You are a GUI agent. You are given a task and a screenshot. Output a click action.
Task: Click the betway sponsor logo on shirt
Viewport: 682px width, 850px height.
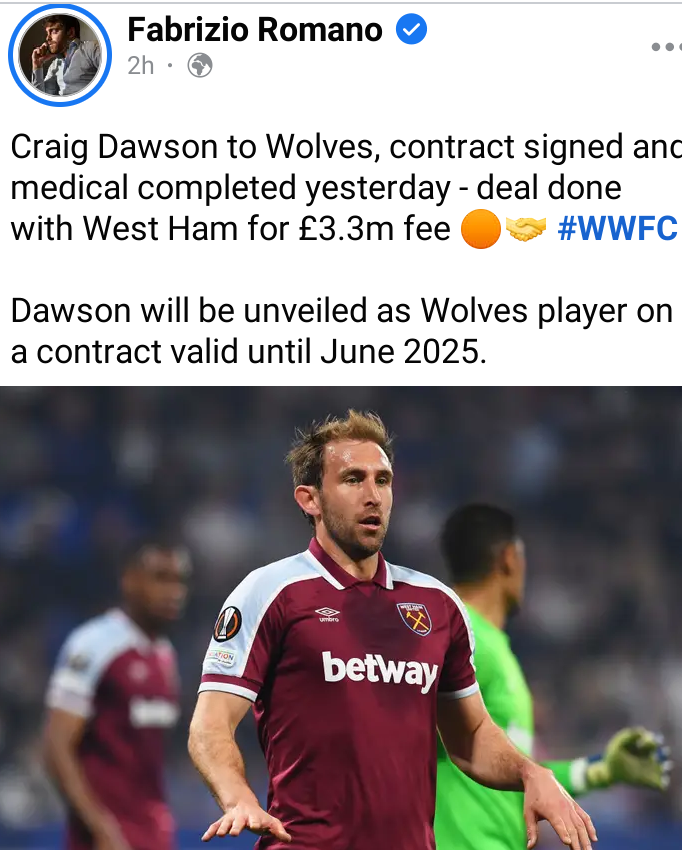point(380,671)
